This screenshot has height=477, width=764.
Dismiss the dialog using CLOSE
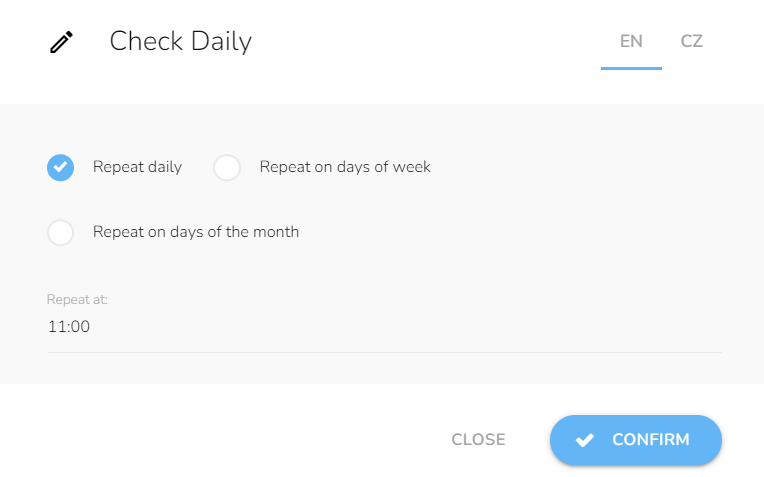tap(478, 440)
